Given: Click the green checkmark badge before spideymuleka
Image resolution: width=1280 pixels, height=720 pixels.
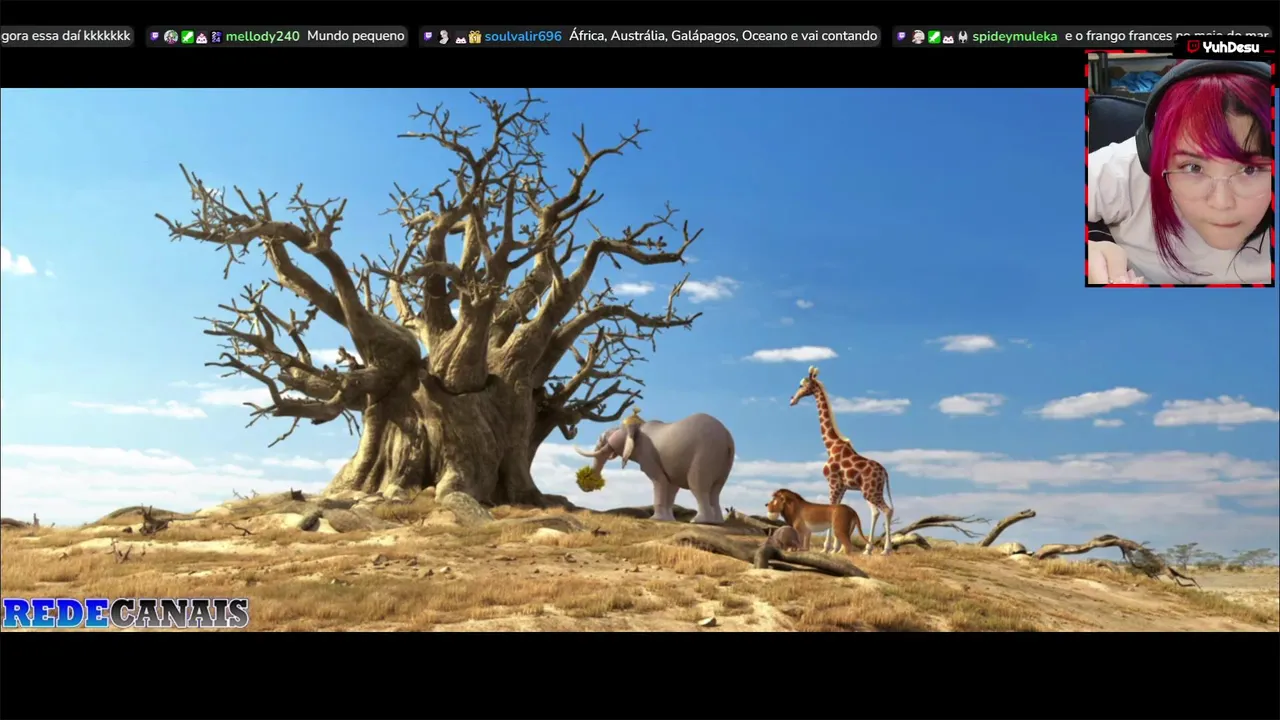Looking at the screenshot, I should pos(934,36).
